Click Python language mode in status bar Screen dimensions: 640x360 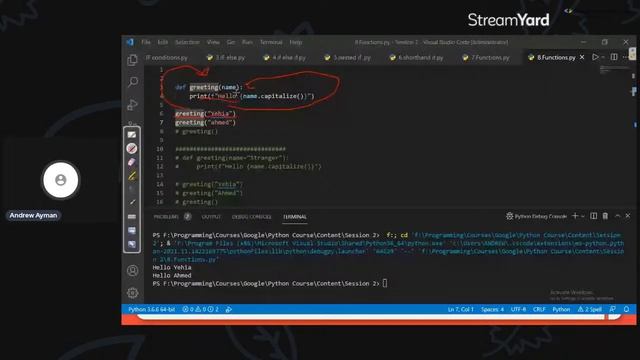(561, 309)
